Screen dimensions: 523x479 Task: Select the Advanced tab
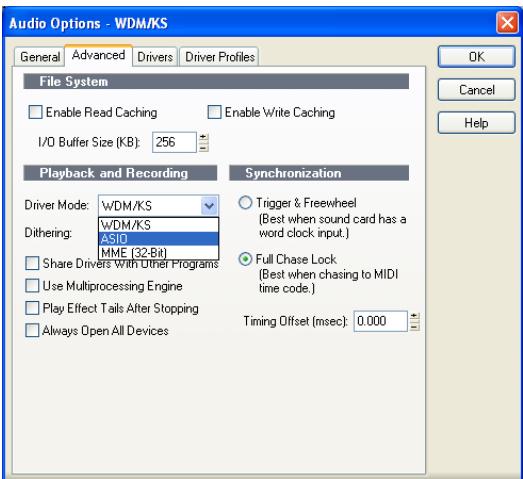point(98,55)
